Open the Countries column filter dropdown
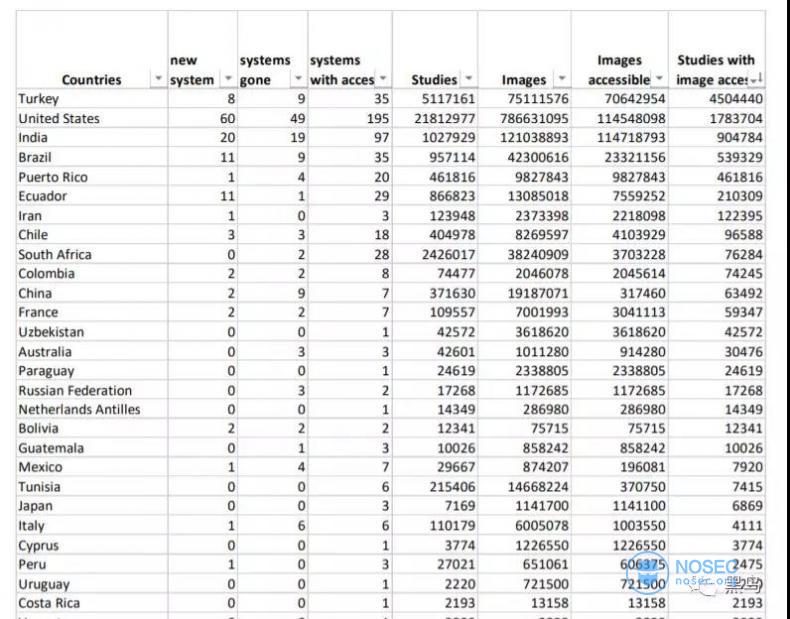Image resolution: width=790 pixels, height=619 pixels. coord(159,80)
